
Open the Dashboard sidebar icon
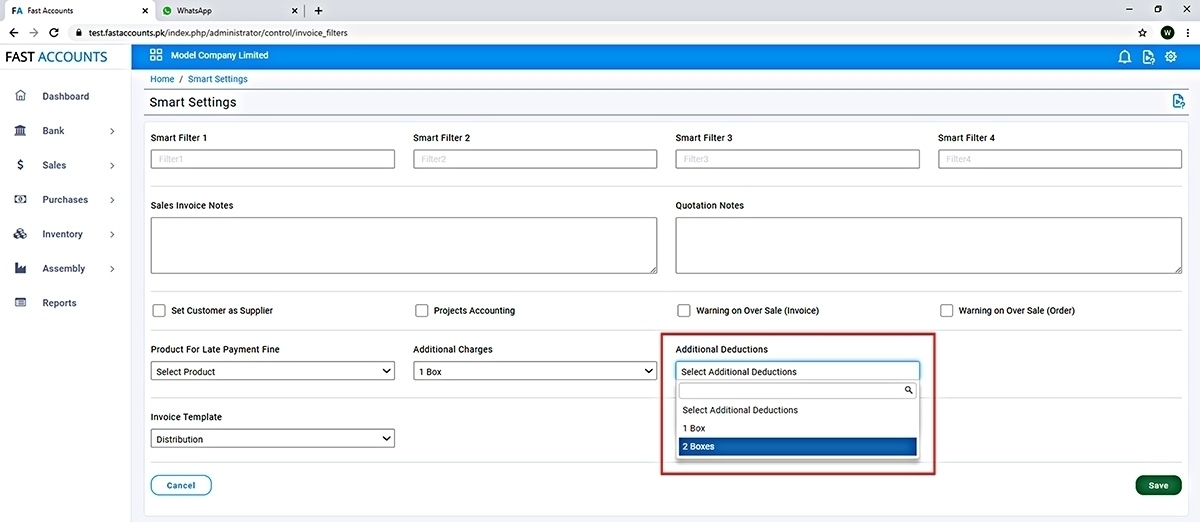point(20,96)
